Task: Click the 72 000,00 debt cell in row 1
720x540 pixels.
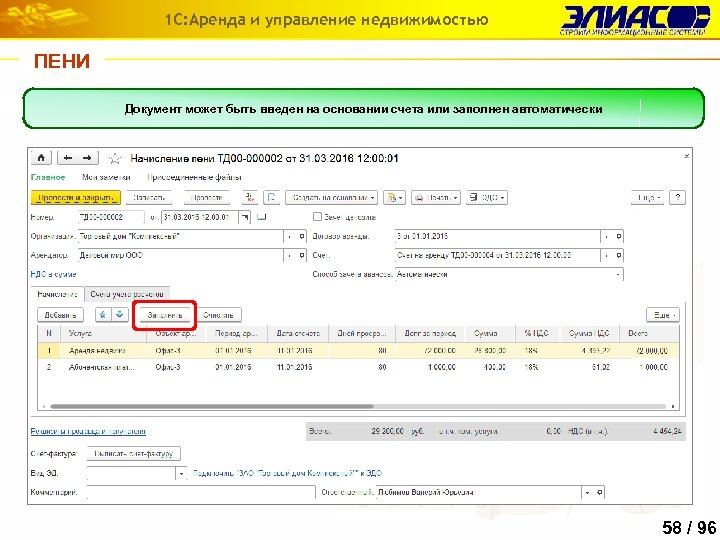Action: point(430,351)
